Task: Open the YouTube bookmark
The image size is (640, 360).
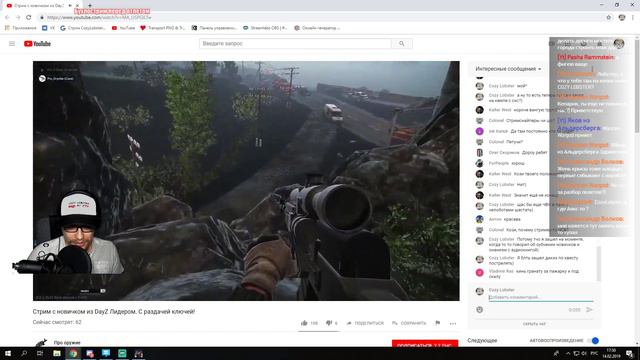Action: tap(123, 28)
